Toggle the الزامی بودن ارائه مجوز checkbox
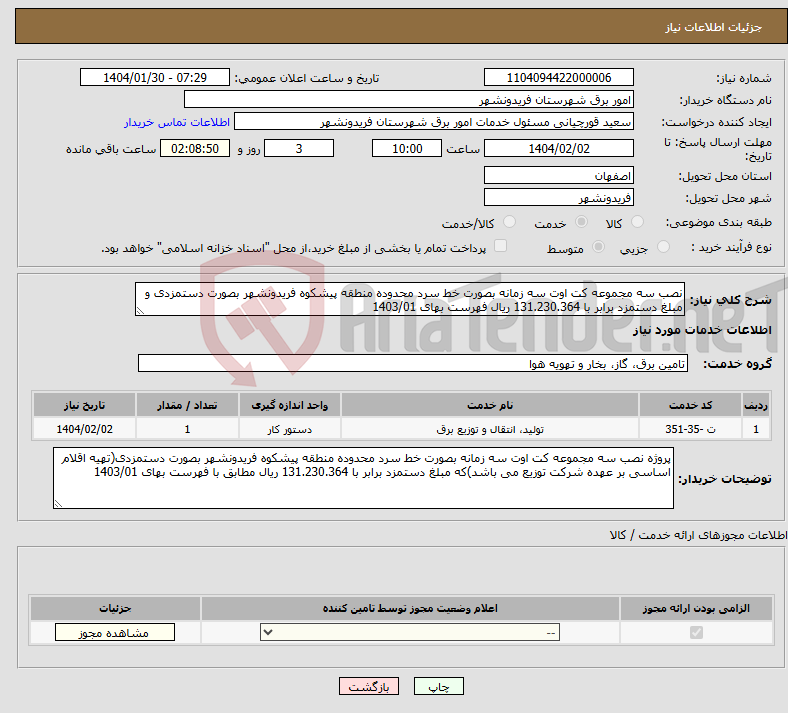 pyautogui.click(x=696, y=632)
